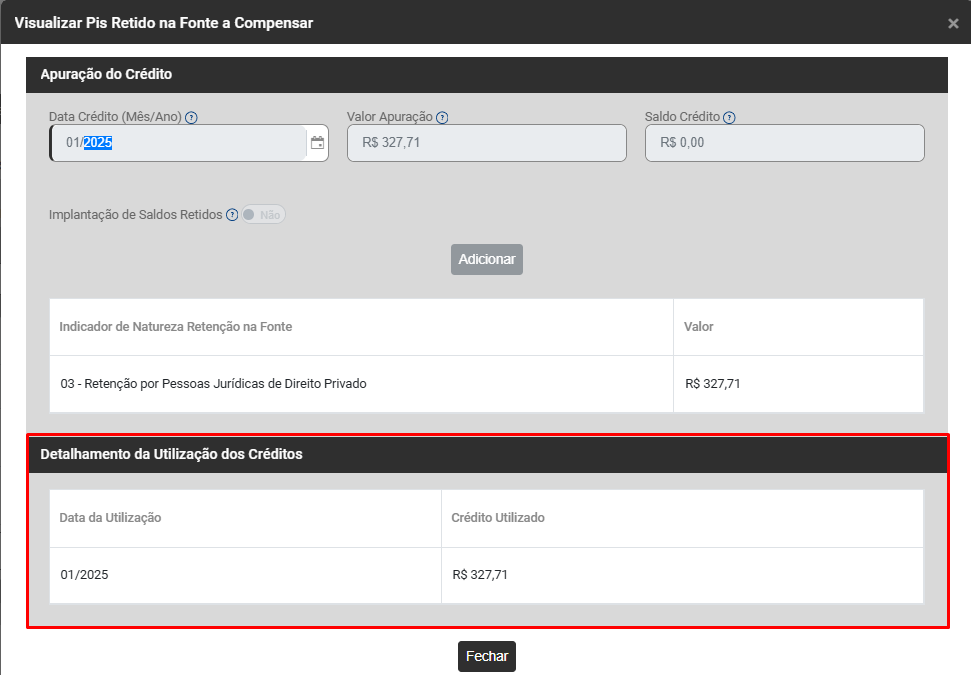Screen dimensions: 971x675
Task: Click help icon next to Saldo Crédito
Action: (729, 117)
